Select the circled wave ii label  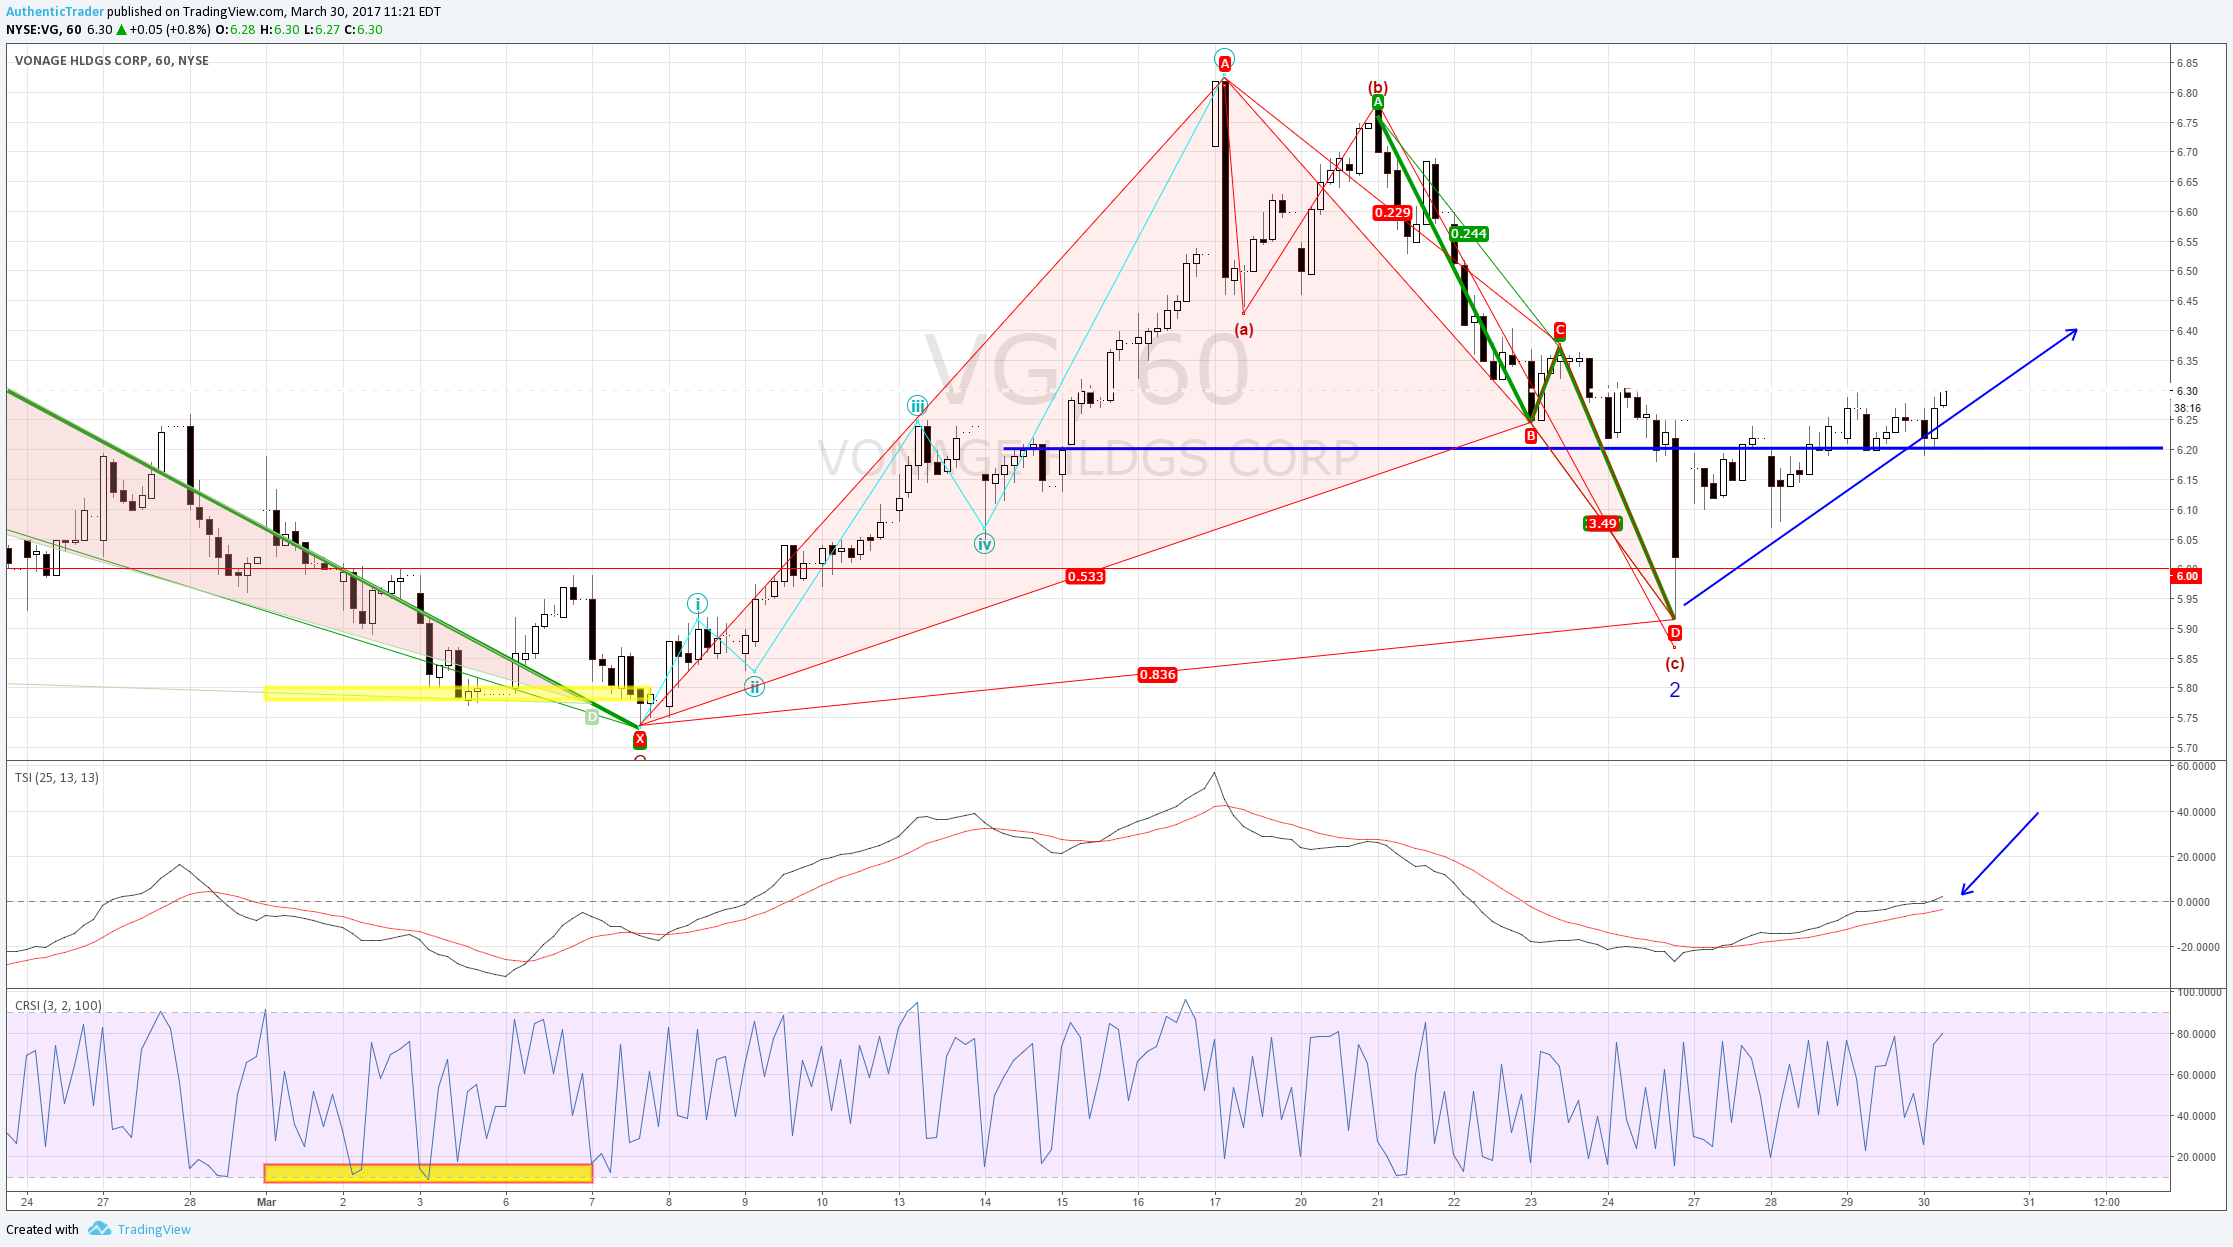point(755,686)
